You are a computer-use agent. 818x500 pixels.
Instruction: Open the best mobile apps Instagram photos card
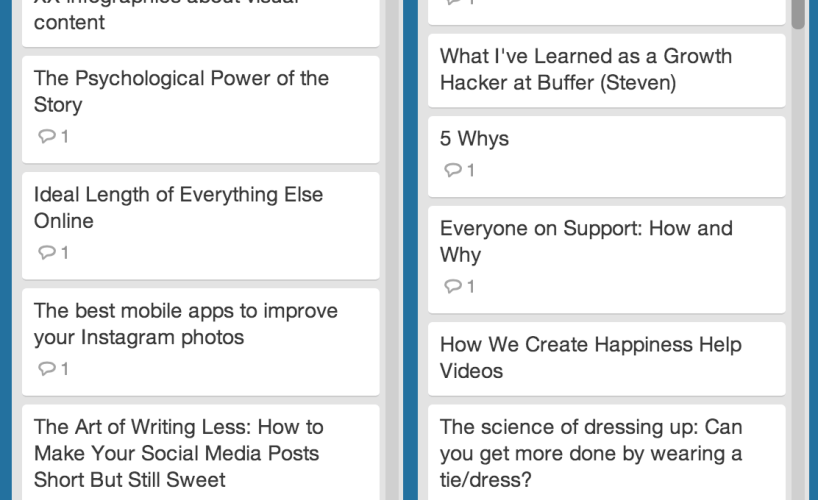point(201,342)
